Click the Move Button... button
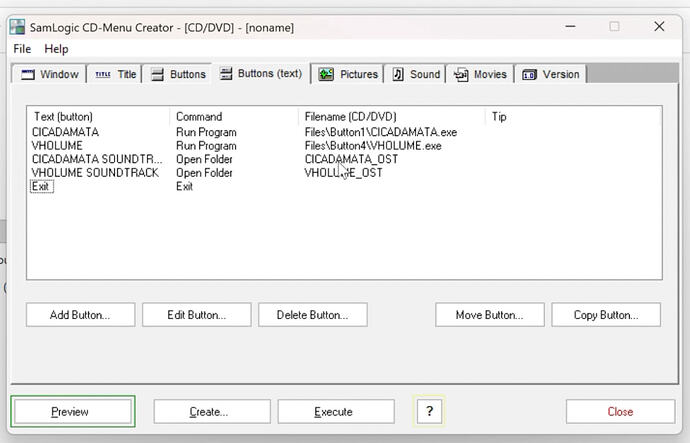Viewport: 690px width, 443px height. pos(490,315)
